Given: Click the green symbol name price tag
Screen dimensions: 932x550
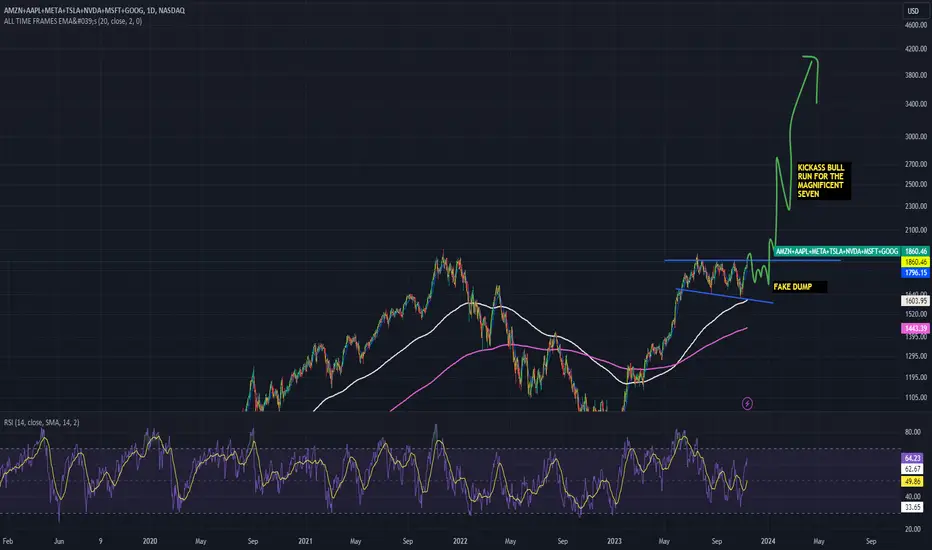Looking at the screenshot, I should click(837, 252).
